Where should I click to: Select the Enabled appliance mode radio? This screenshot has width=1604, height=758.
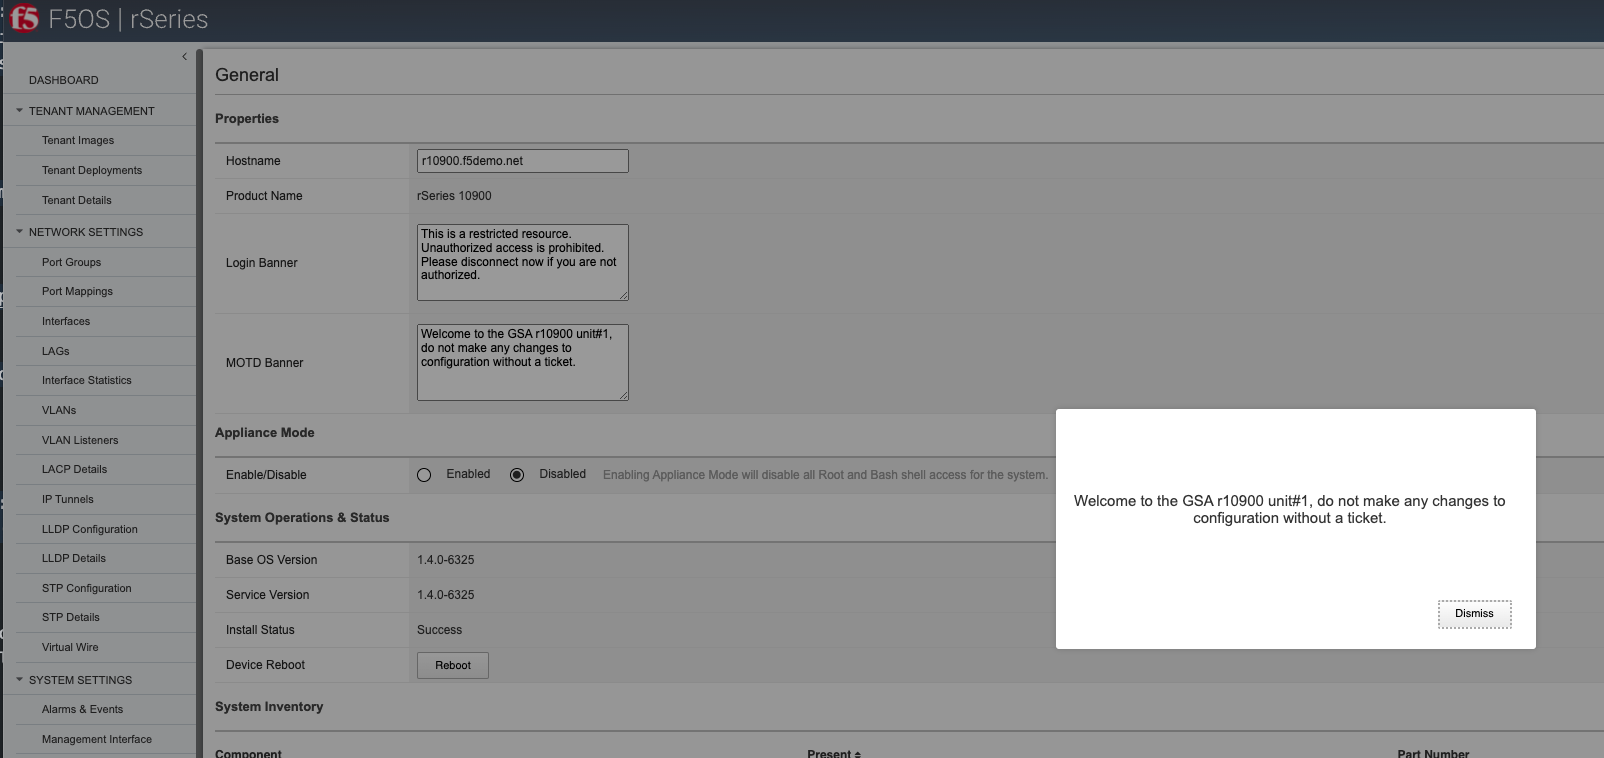point(424,475)
